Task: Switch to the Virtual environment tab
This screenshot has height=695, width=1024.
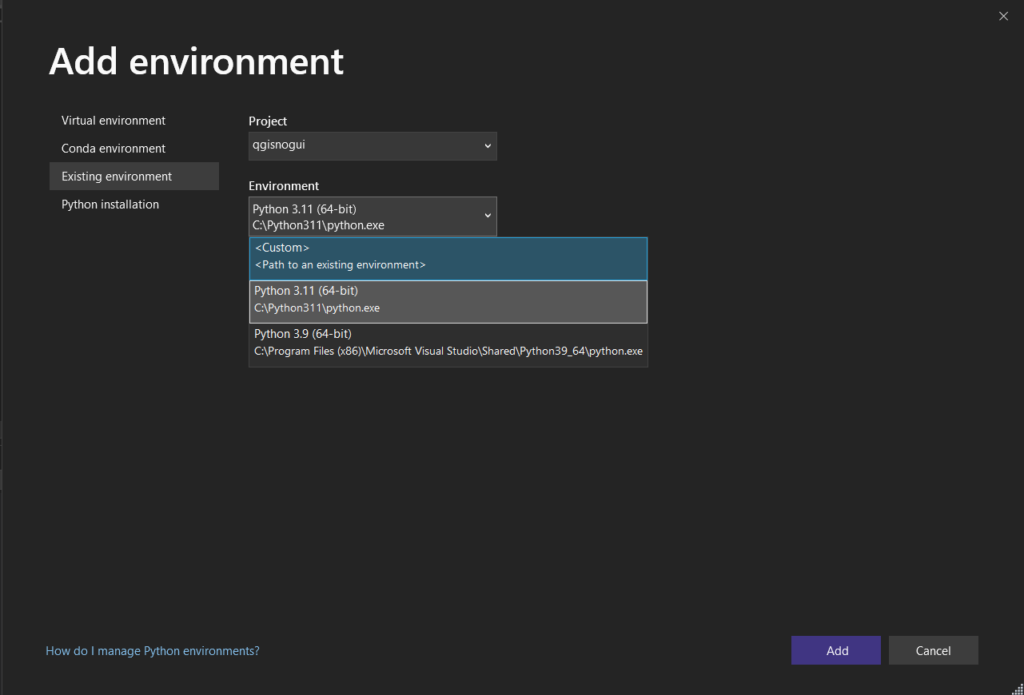Action: (113, 120)
